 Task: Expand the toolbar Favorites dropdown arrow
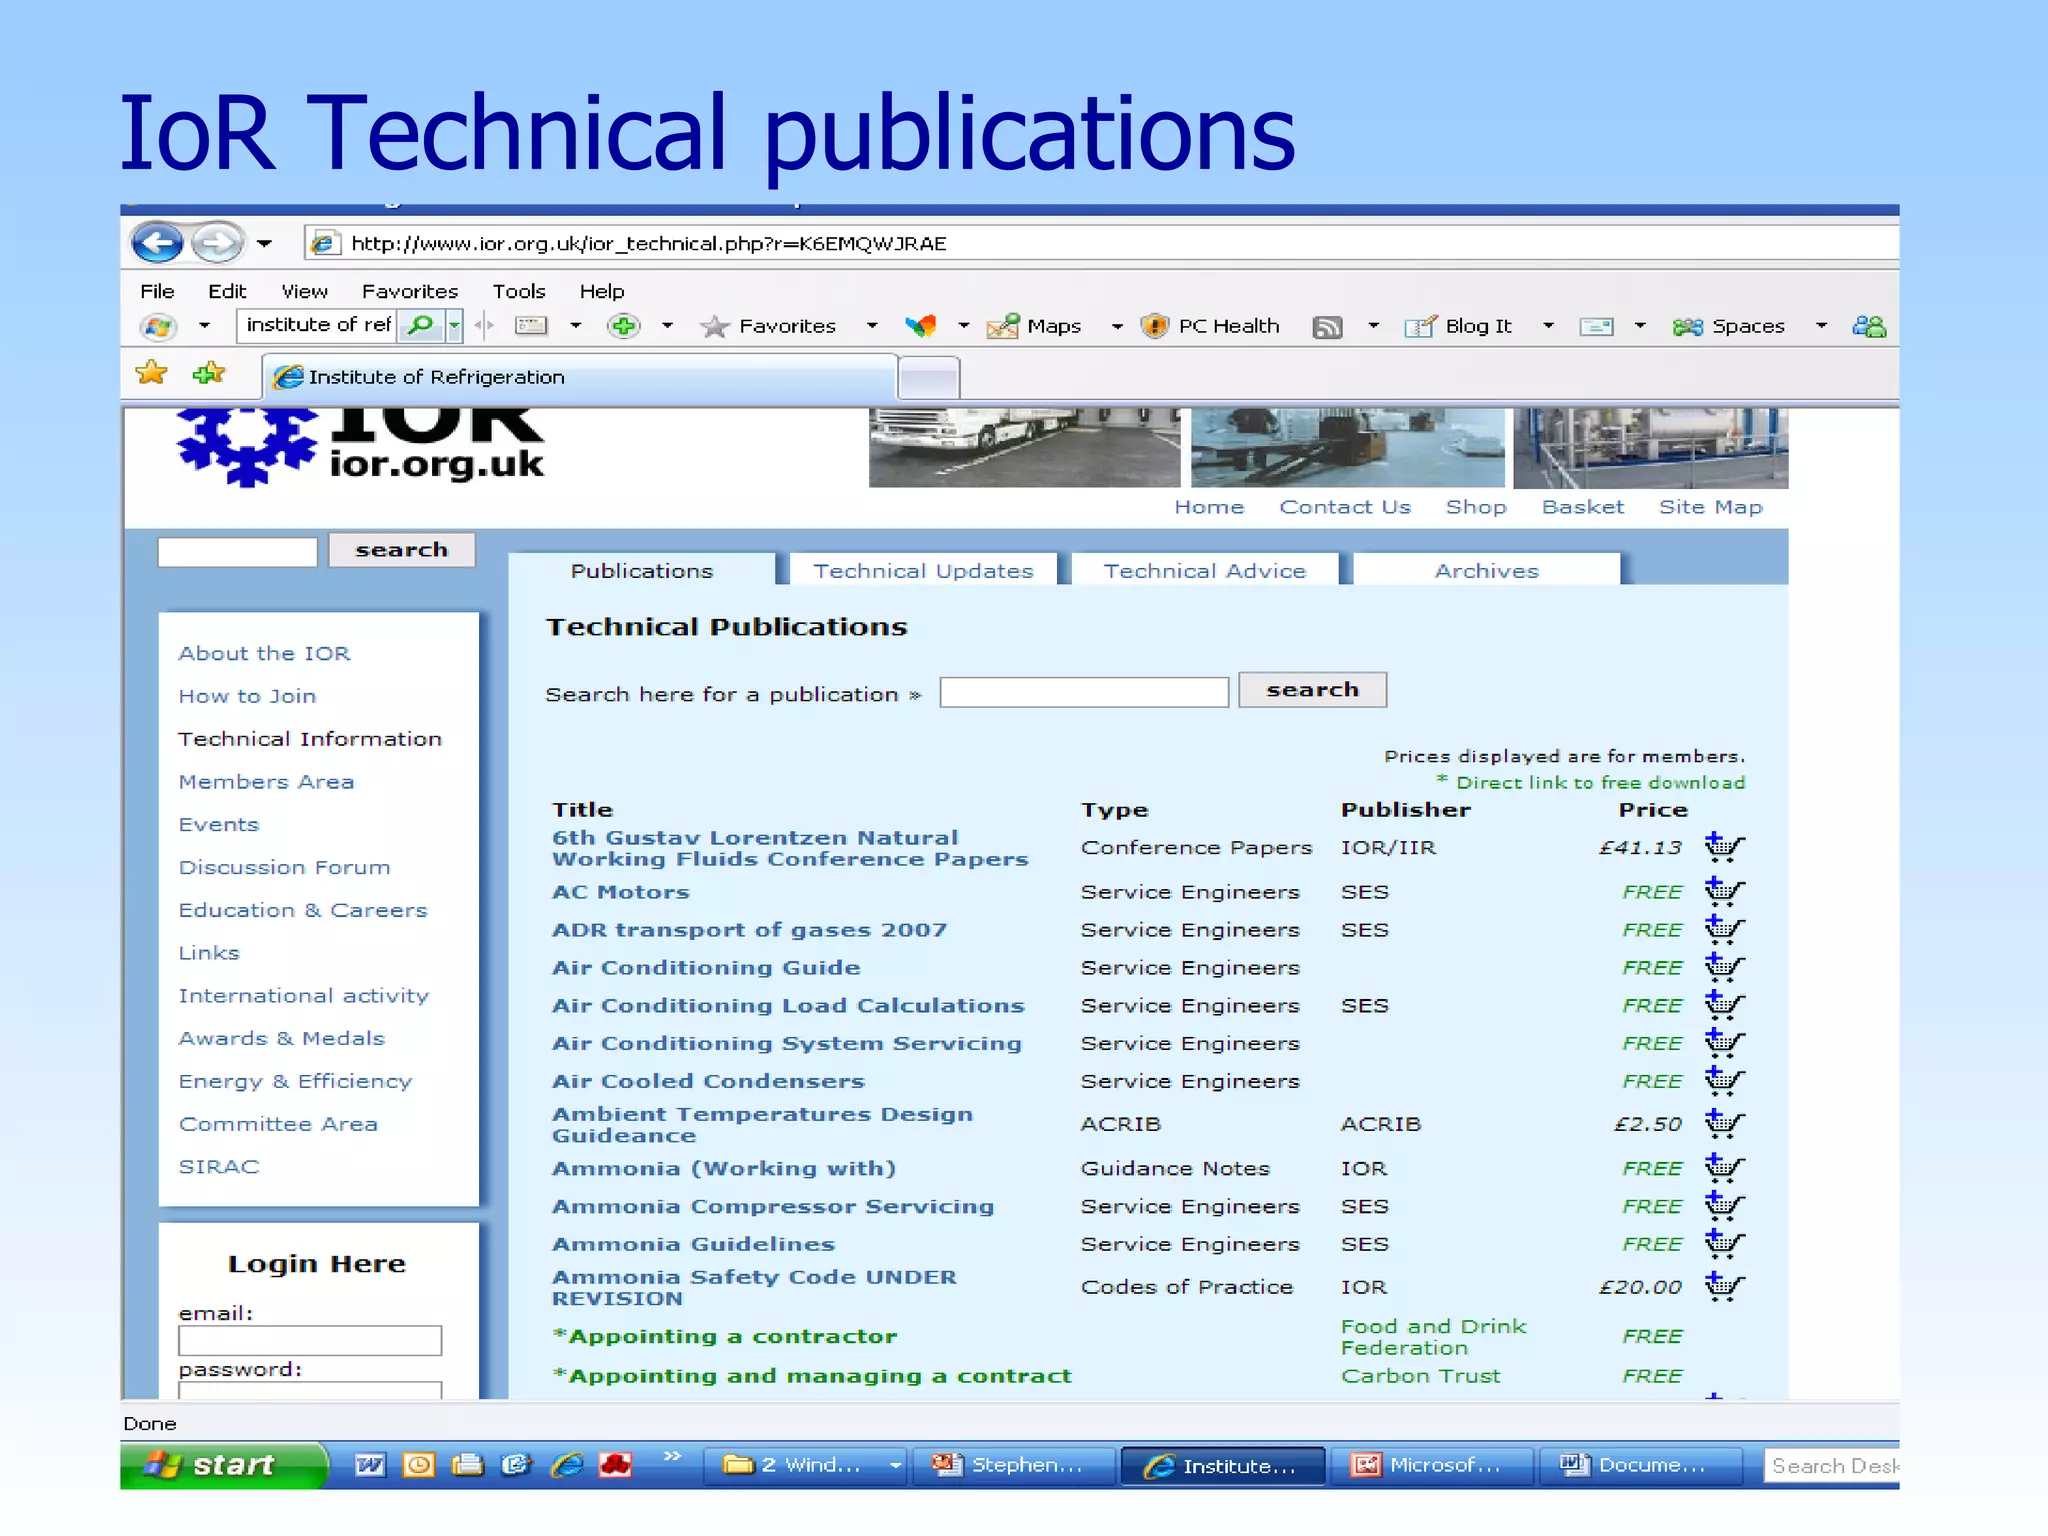pos(872,326)
